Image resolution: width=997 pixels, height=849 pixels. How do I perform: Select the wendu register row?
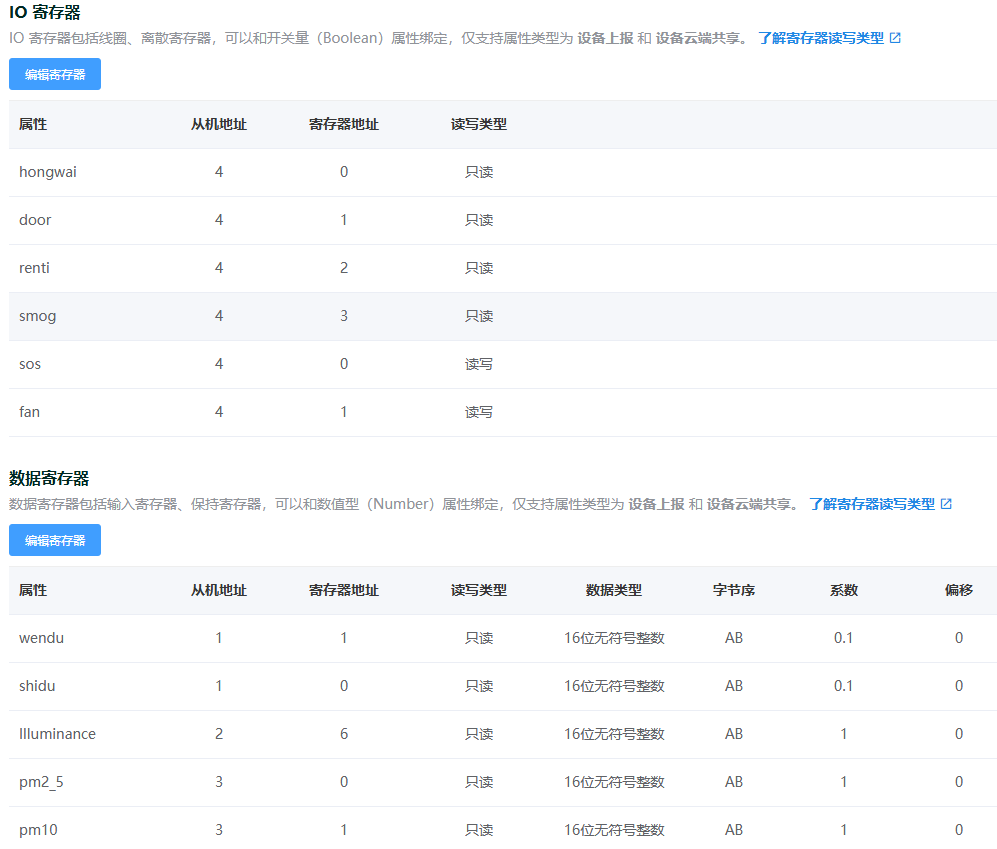[39, 637]
